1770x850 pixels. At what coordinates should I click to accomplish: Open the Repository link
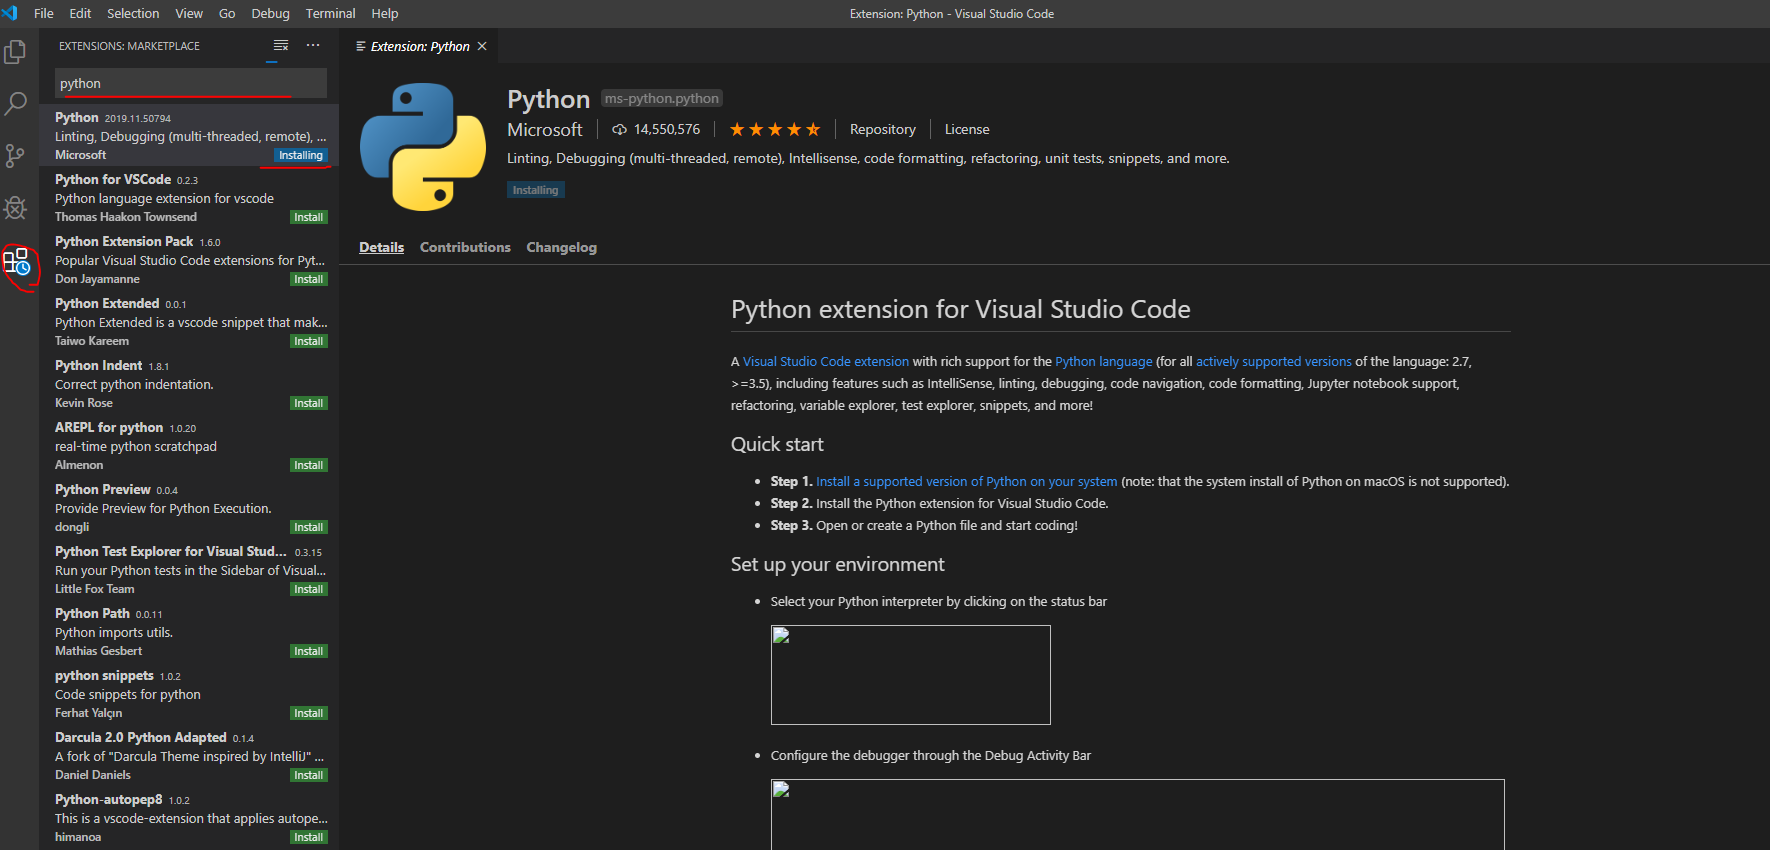(883, 129)
